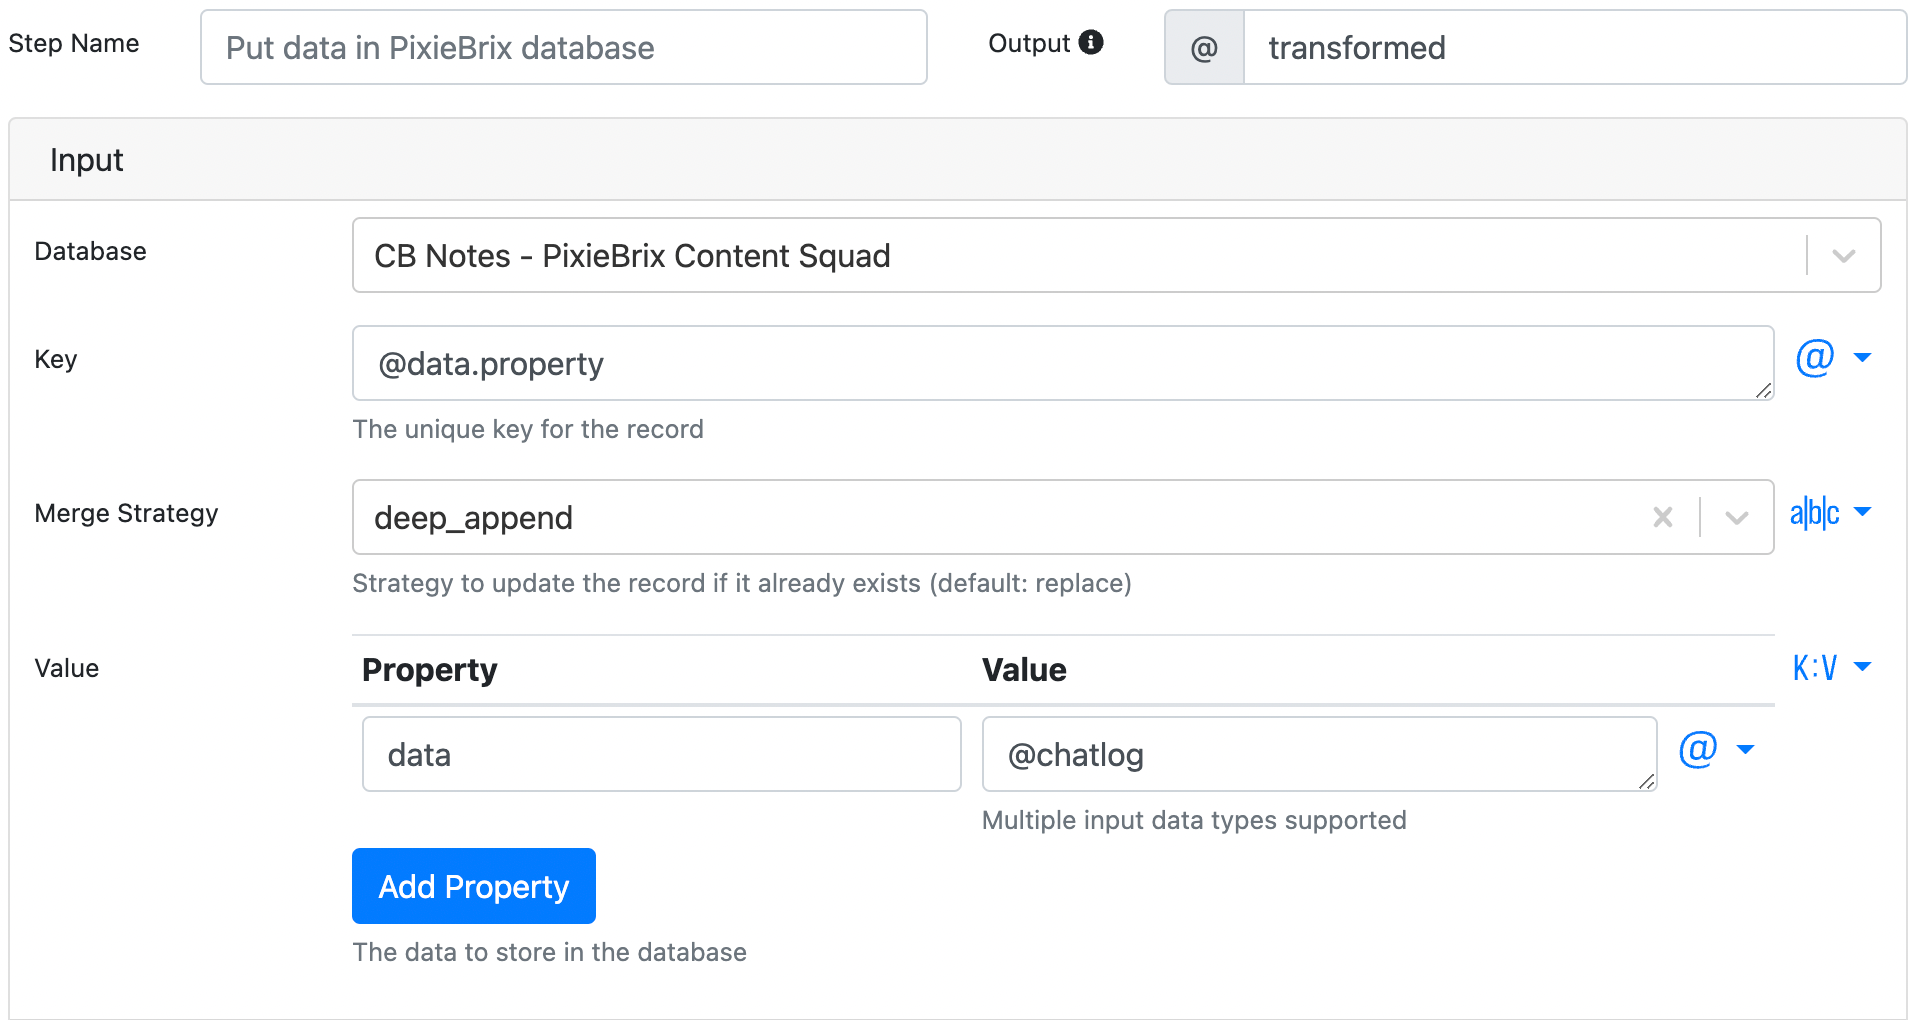Click the Key field label
Image resolution: width=1908 pixels, height=1020 pixels.
coord(55,359)
